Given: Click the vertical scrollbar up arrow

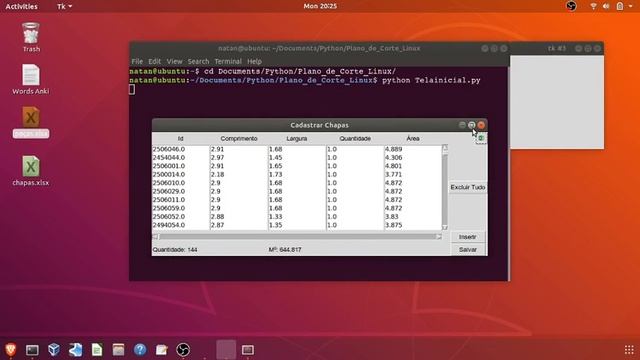Looking at the screenshot, I should click(x=445, y=148).
